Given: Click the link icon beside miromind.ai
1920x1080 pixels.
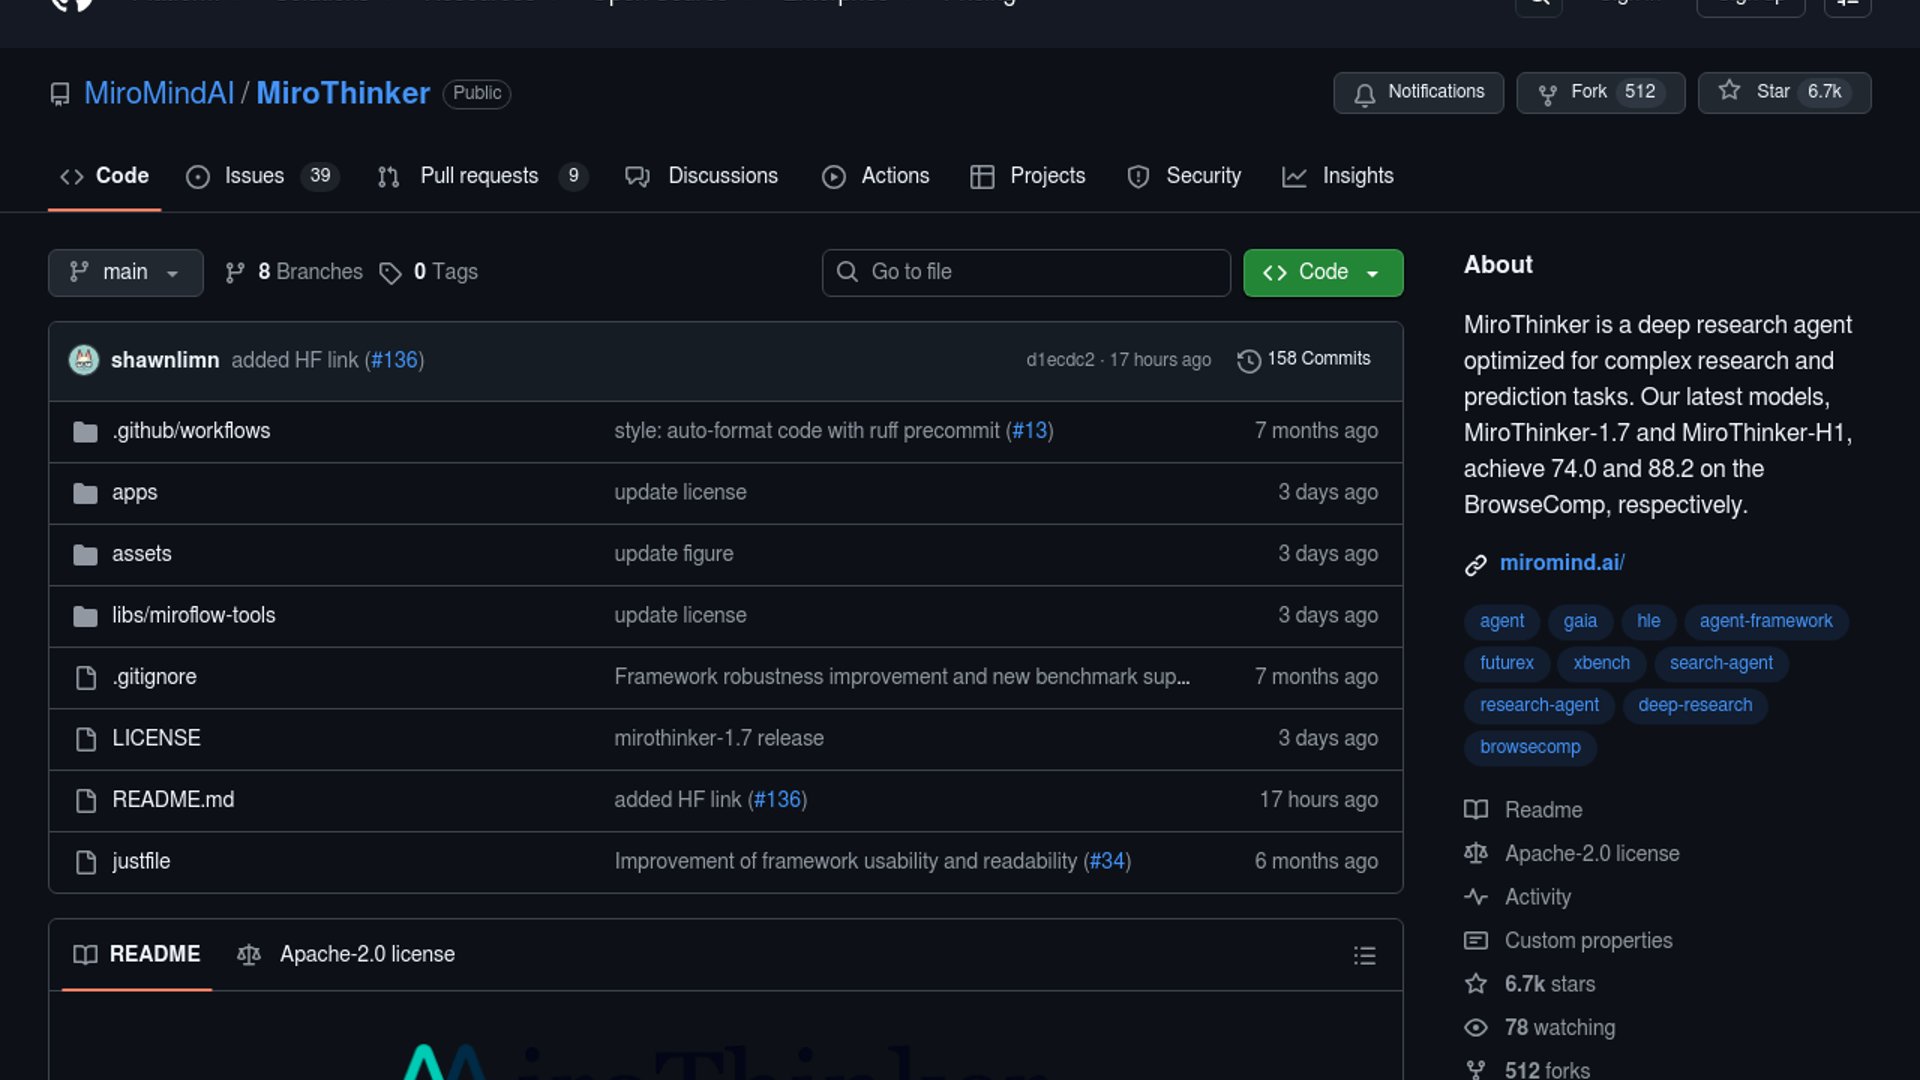Looking at the screenshot, I should pyautogui.click(x=1475, y=565).
